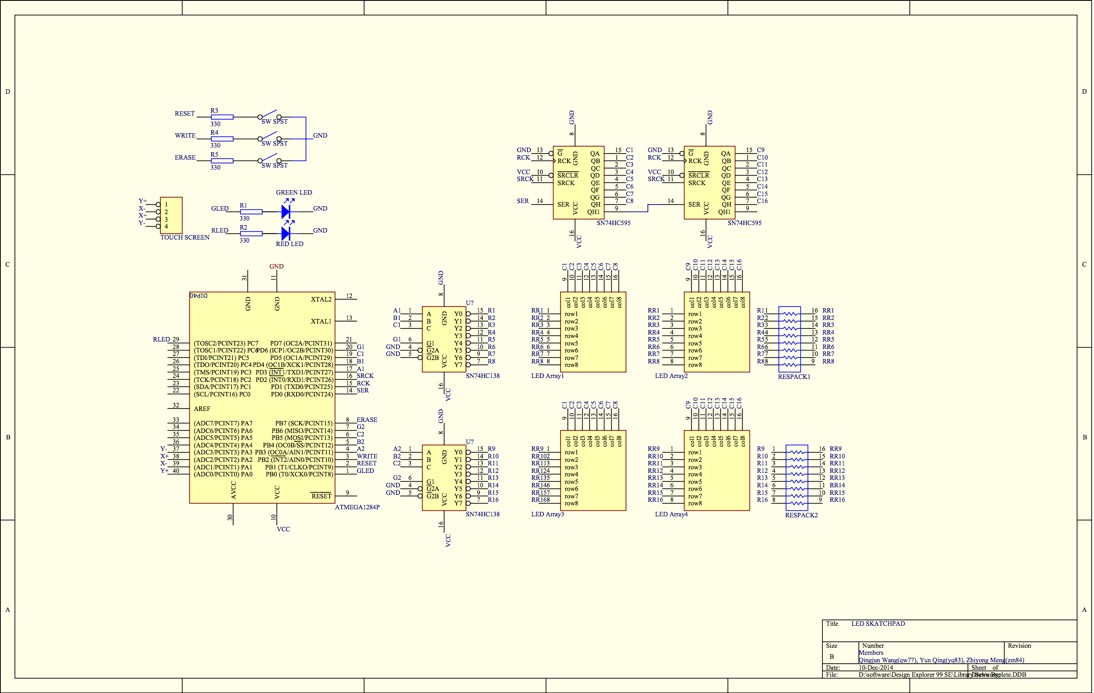Click the AVCC pin label
Image resolution: width=1094 pixels, height=693 pixels.
234,490
